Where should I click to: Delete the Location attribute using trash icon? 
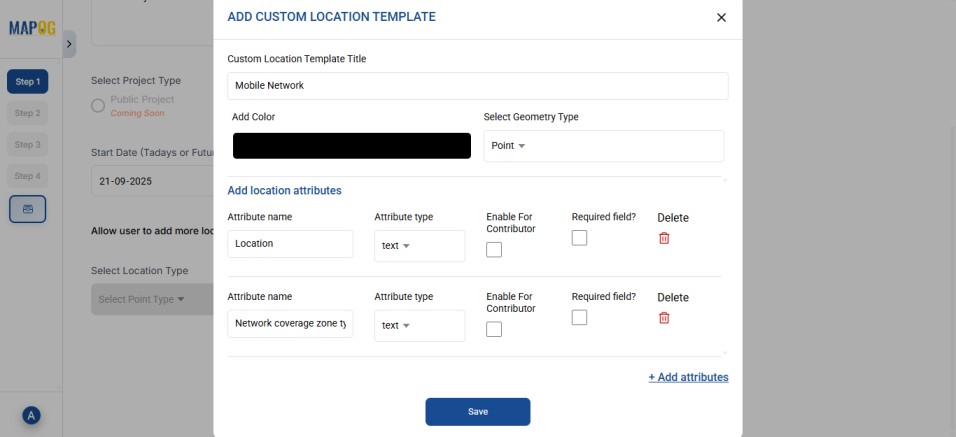tap(663, 238)
